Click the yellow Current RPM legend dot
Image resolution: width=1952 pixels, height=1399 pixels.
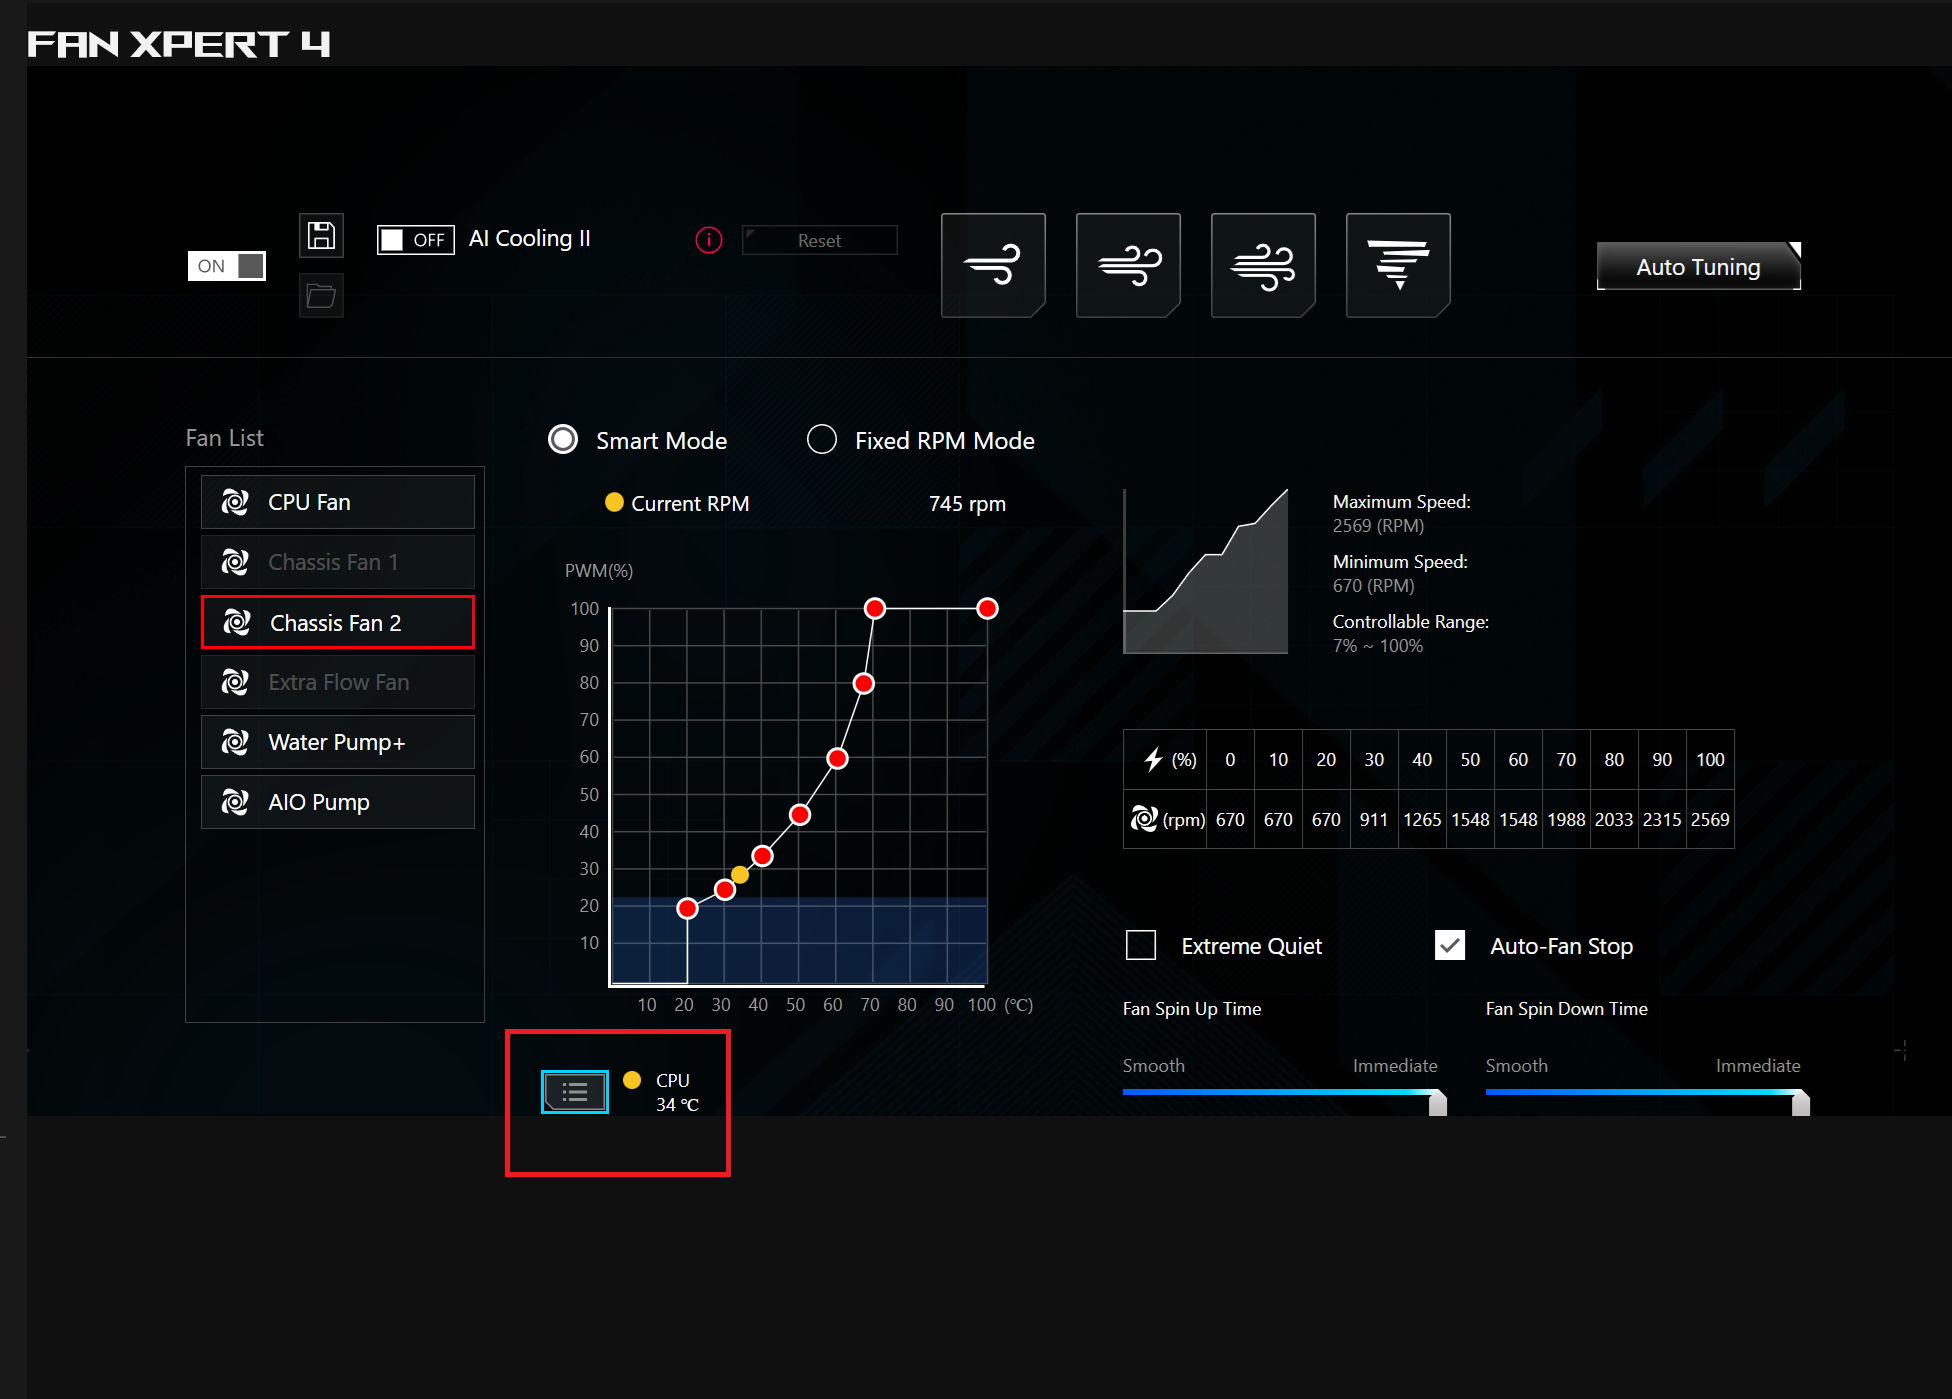tap(614, 502)
